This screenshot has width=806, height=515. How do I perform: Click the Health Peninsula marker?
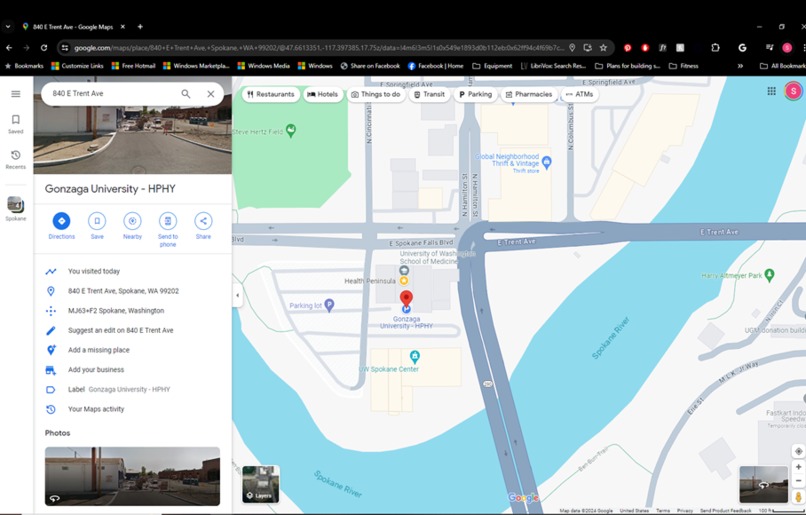pyautogui.click(x=404, y=281)
